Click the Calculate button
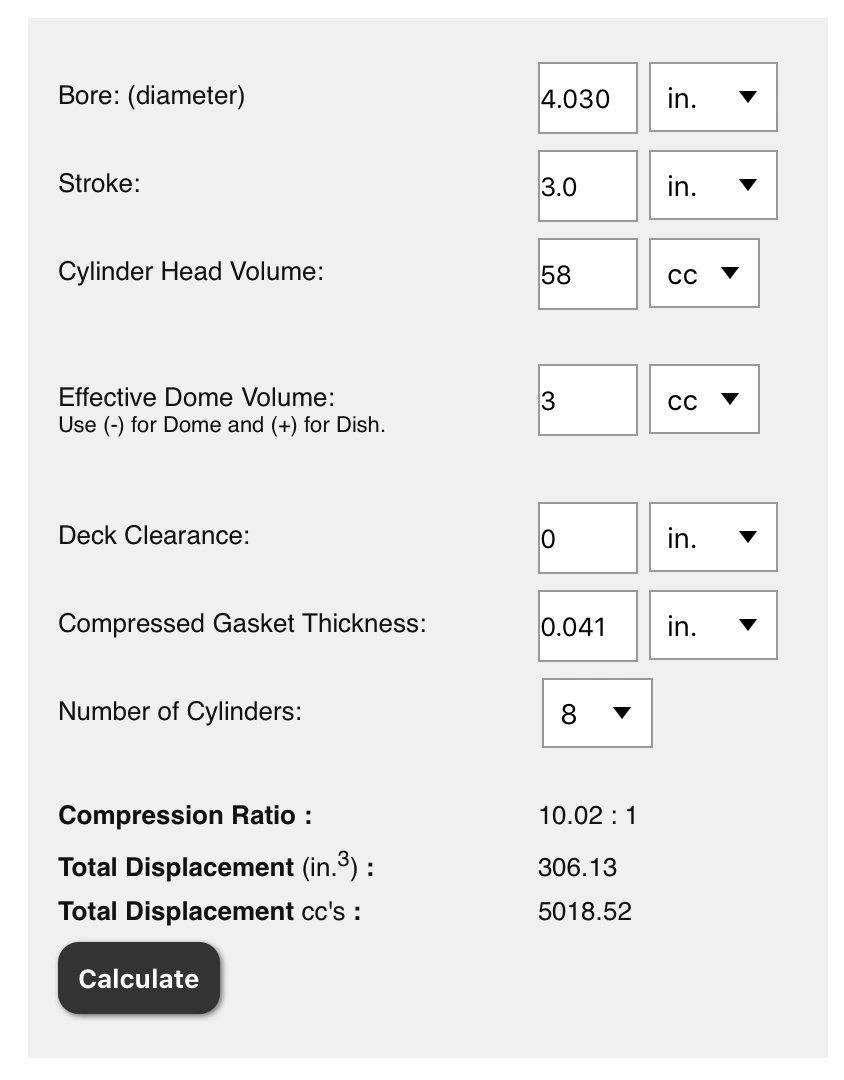Screen dimensions: 844x1080 point(139,979)
